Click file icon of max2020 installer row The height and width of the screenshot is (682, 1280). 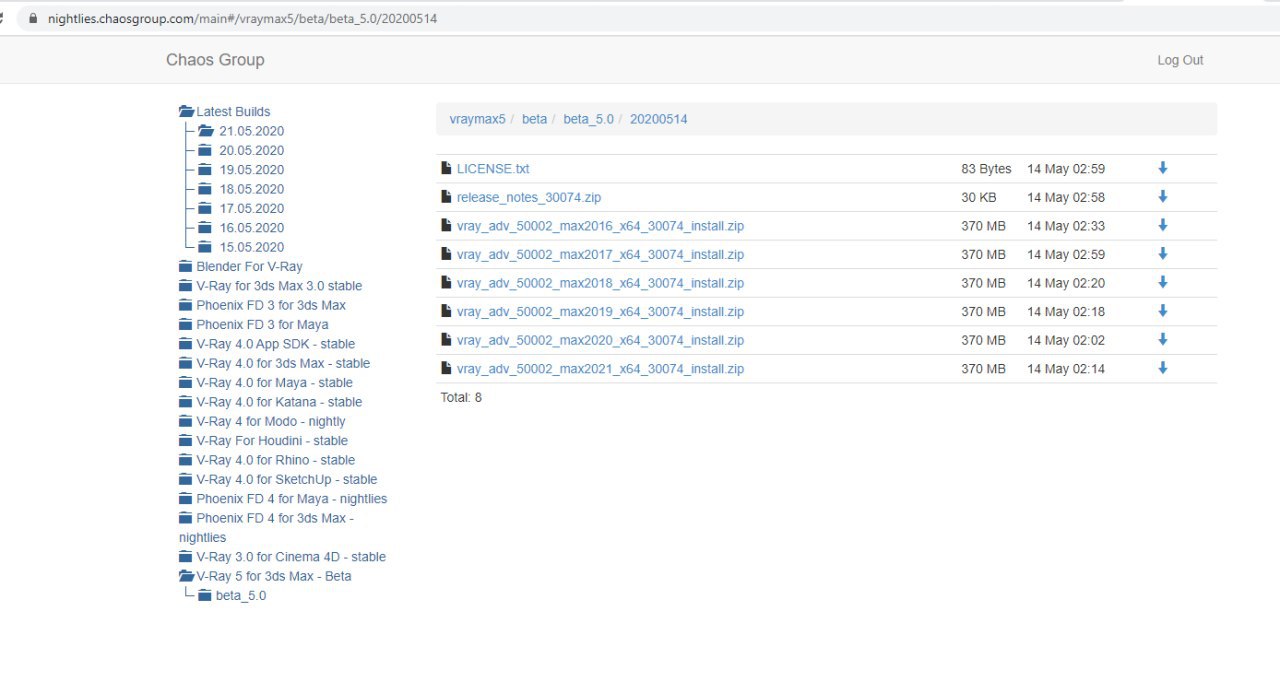tap(446, 339)
